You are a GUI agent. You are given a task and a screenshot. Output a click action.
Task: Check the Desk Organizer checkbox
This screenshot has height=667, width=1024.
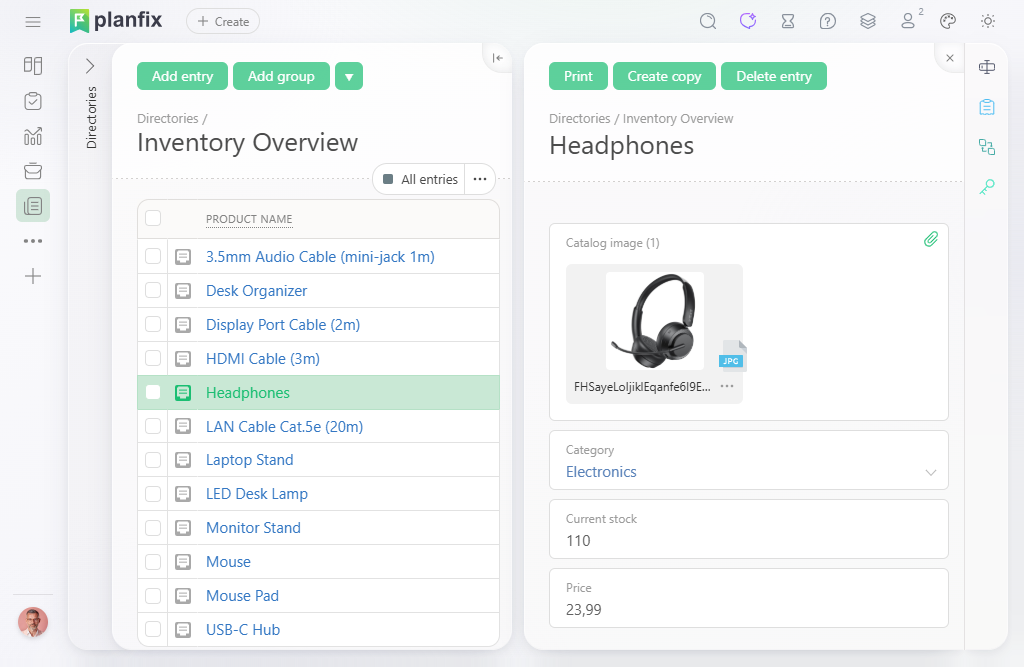[153, 290]
